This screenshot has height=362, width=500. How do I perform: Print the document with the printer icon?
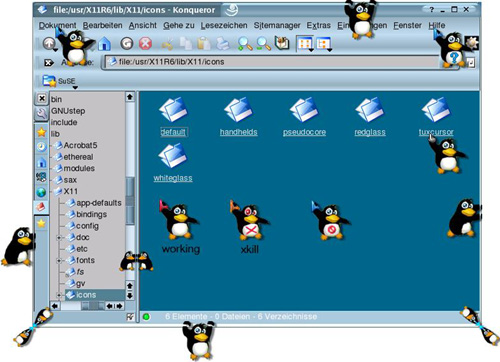pos(223,44)
